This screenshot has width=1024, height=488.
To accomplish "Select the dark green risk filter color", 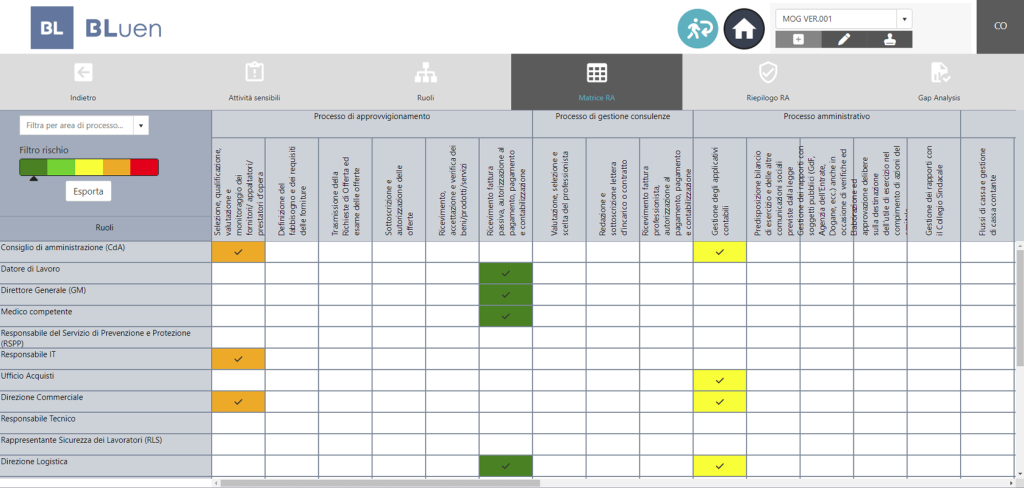I will click(33, 167).
